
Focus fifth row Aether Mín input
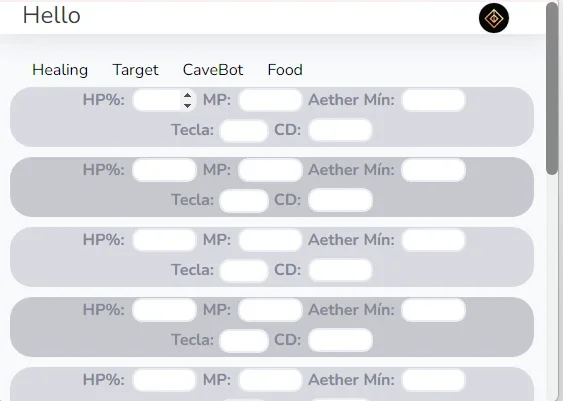[x=433, y=380]
